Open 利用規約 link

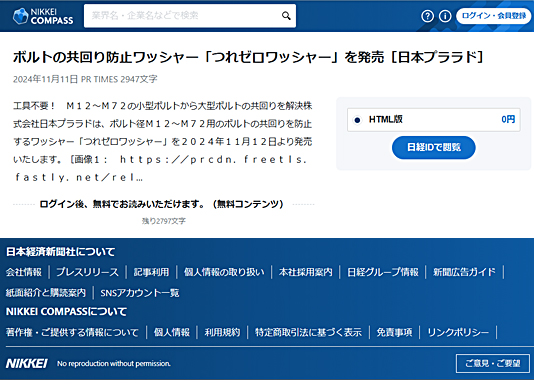222,332
